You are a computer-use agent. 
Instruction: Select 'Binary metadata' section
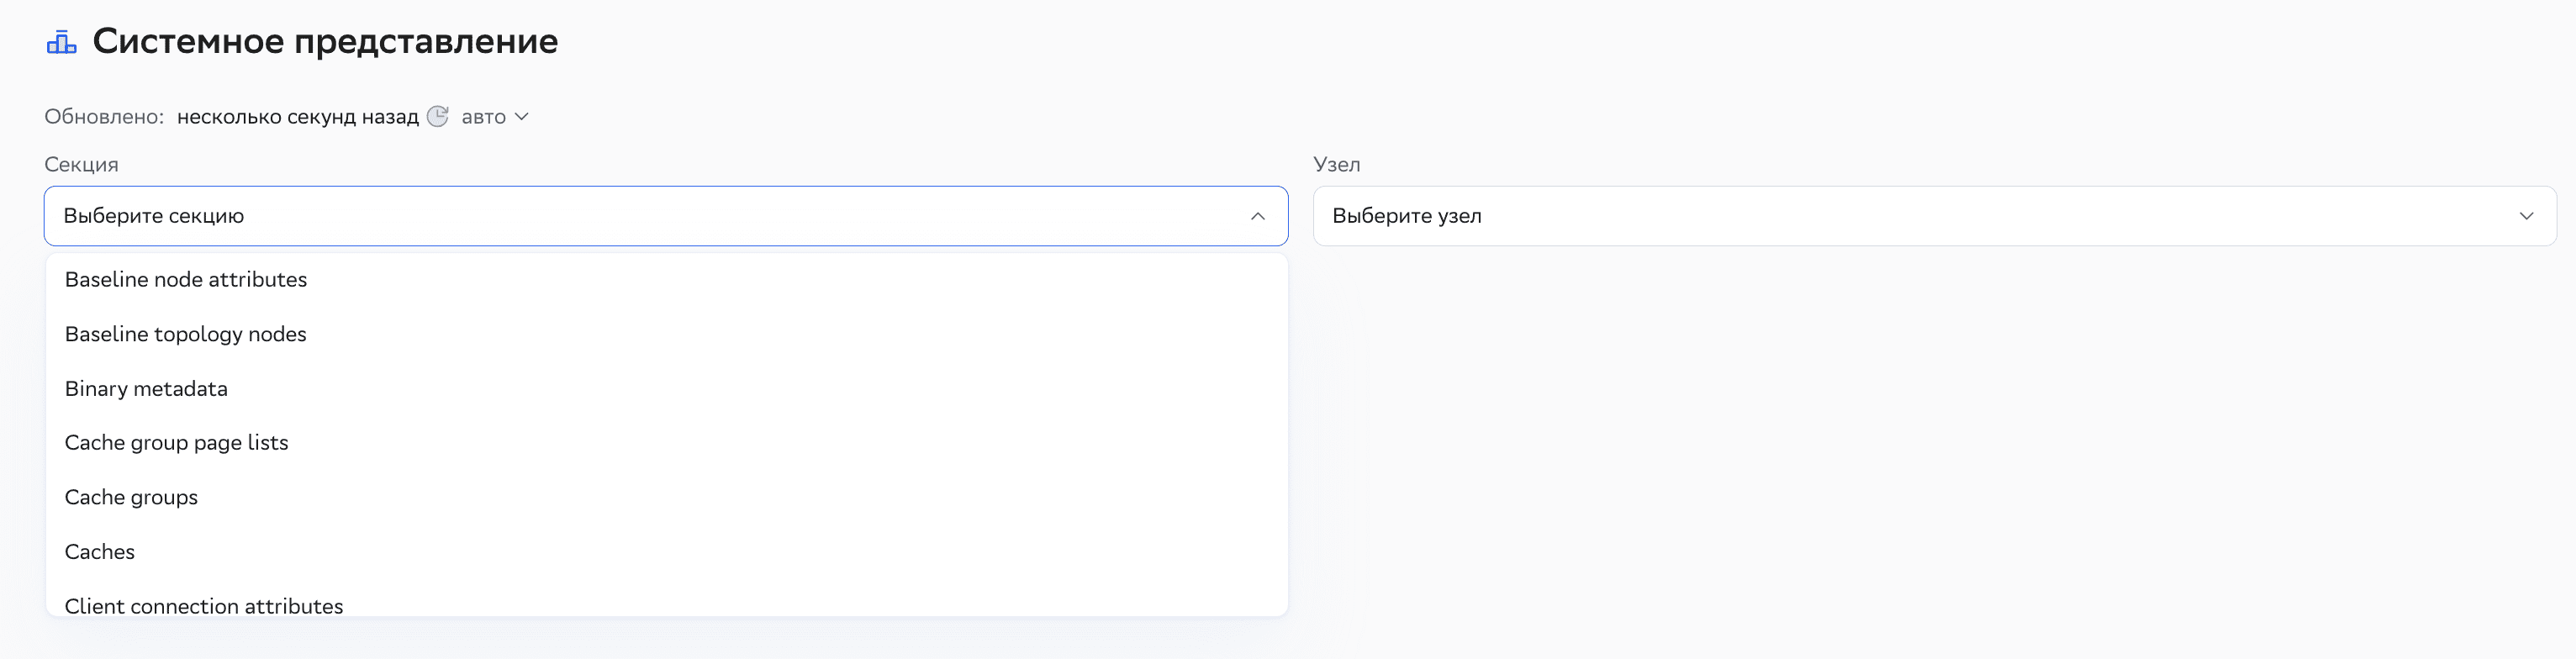point(146,389)
